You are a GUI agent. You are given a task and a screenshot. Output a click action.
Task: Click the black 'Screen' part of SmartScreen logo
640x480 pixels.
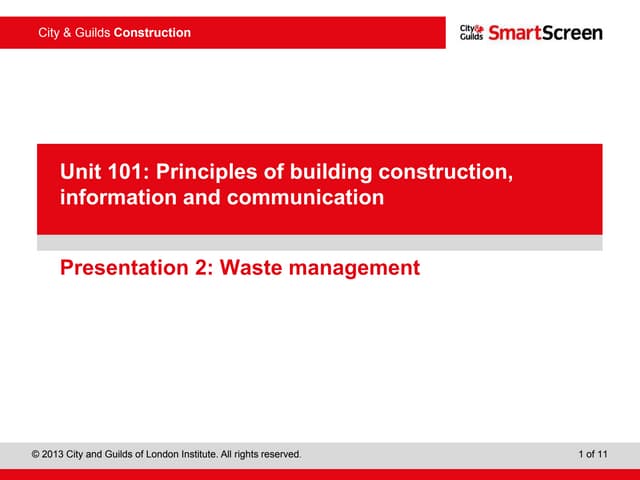pyautogui.click(x=572, y=33)
